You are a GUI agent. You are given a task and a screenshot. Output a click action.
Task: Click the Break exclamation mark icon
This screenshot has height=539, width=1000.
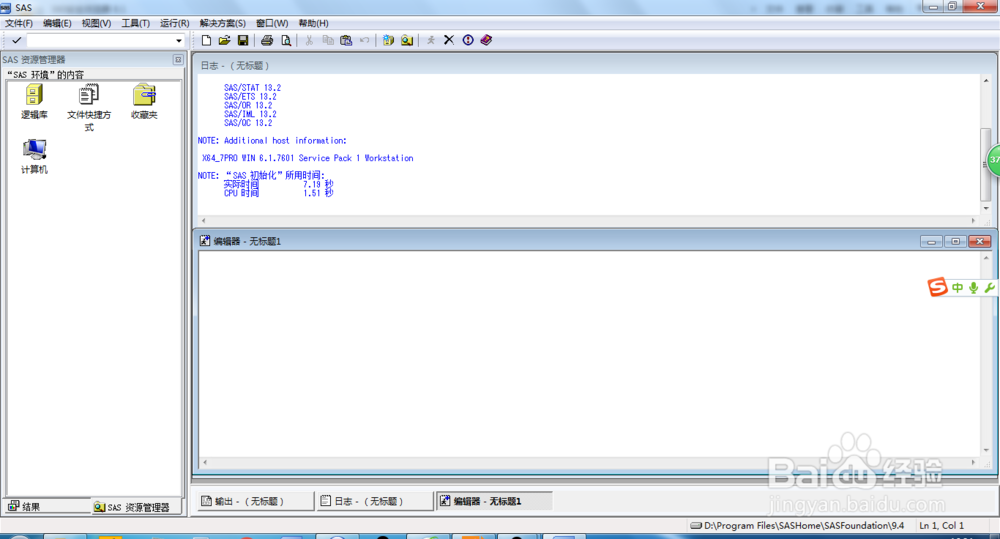pyautogui.click(x=468, y=40)
